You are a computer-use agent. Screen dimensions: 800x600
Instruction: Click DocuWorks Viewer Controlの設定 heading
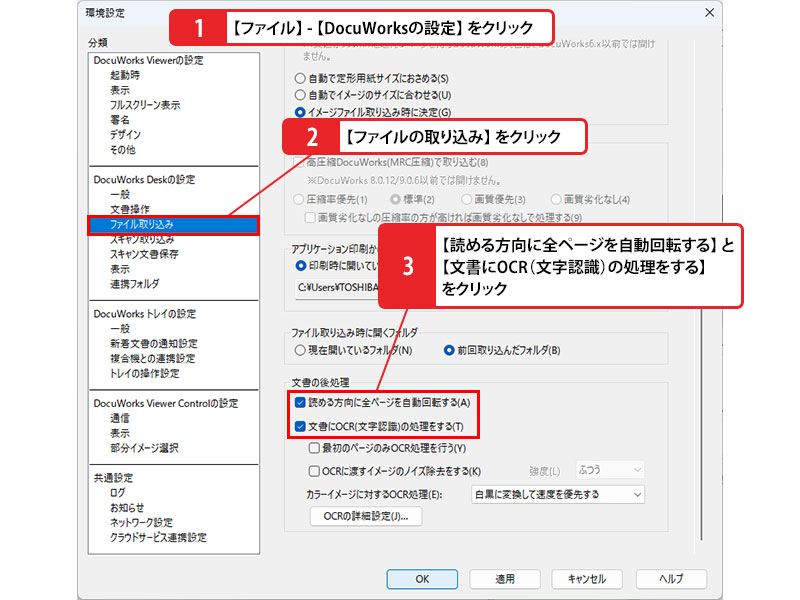(166, 403)
